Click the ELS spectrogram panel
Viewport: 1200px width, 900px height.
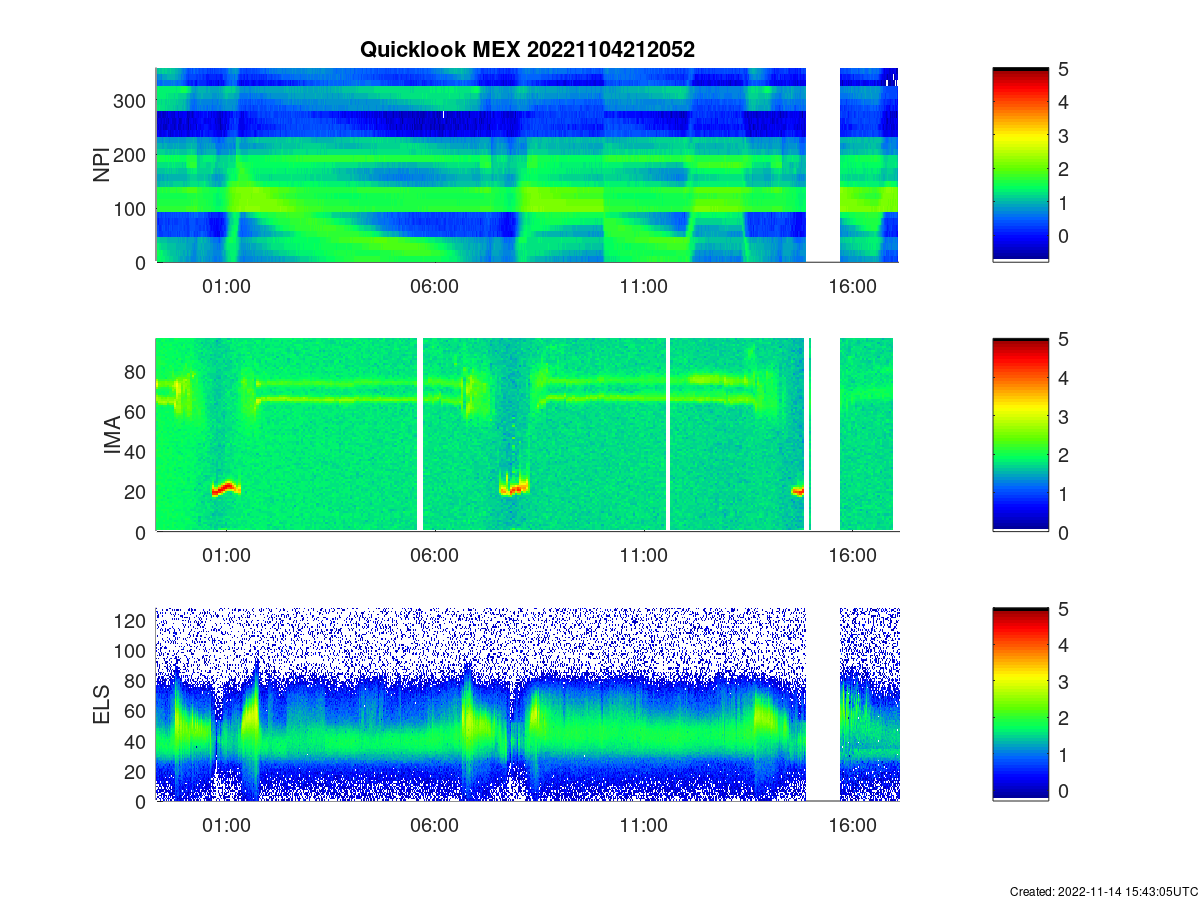point(527,705)
